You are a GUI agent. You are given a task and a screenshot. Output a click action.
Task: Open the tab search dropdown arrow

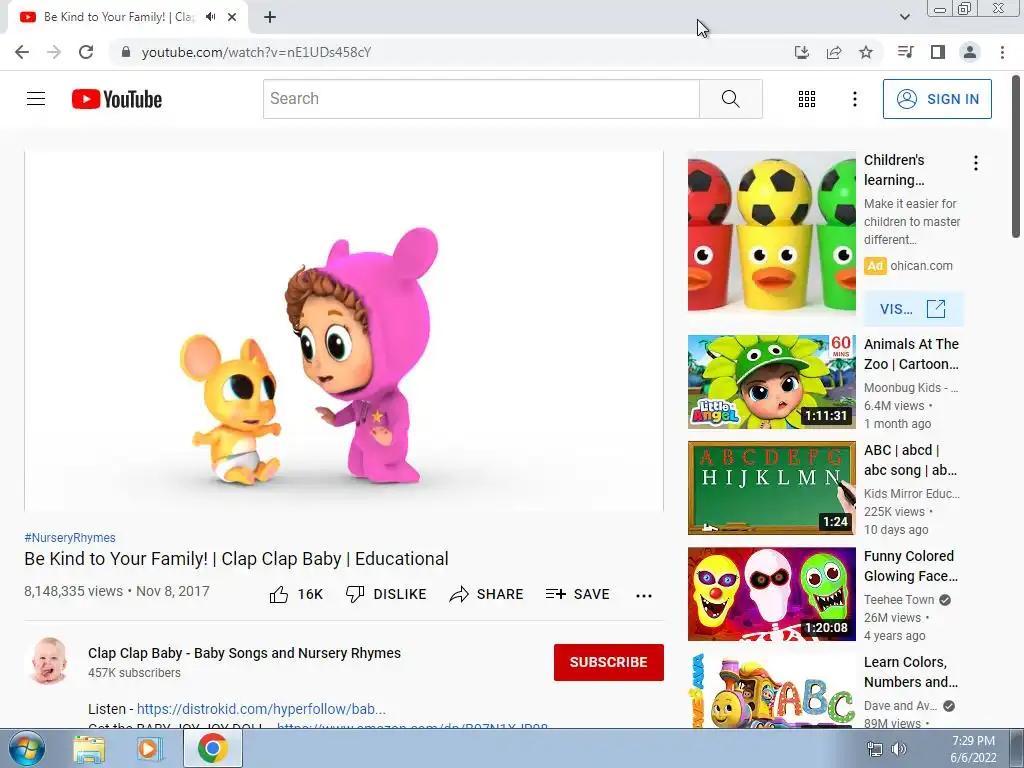(x=904, y=17)
